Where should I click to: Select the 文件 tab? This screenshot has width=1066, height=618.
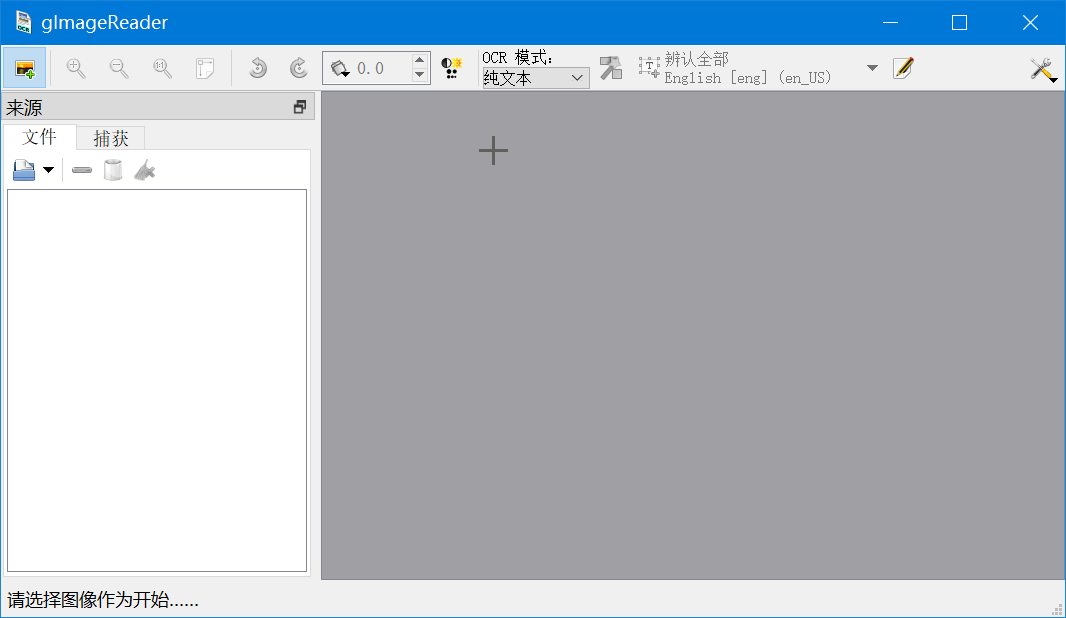(x=39, y=138)
